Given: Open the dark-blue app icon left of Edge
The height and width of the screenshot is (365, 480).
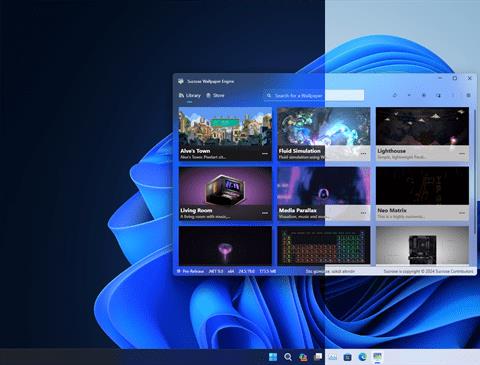Looking at the screenshot, I should 347,357.
